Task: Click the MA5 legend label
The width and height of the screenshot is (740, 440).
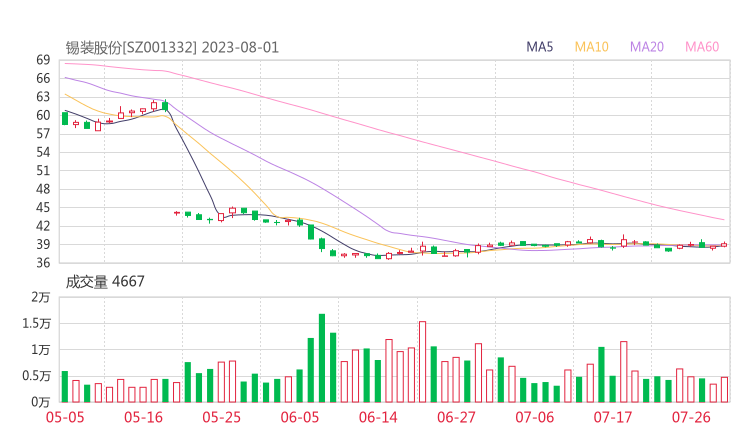Action: tap(539, 47)
